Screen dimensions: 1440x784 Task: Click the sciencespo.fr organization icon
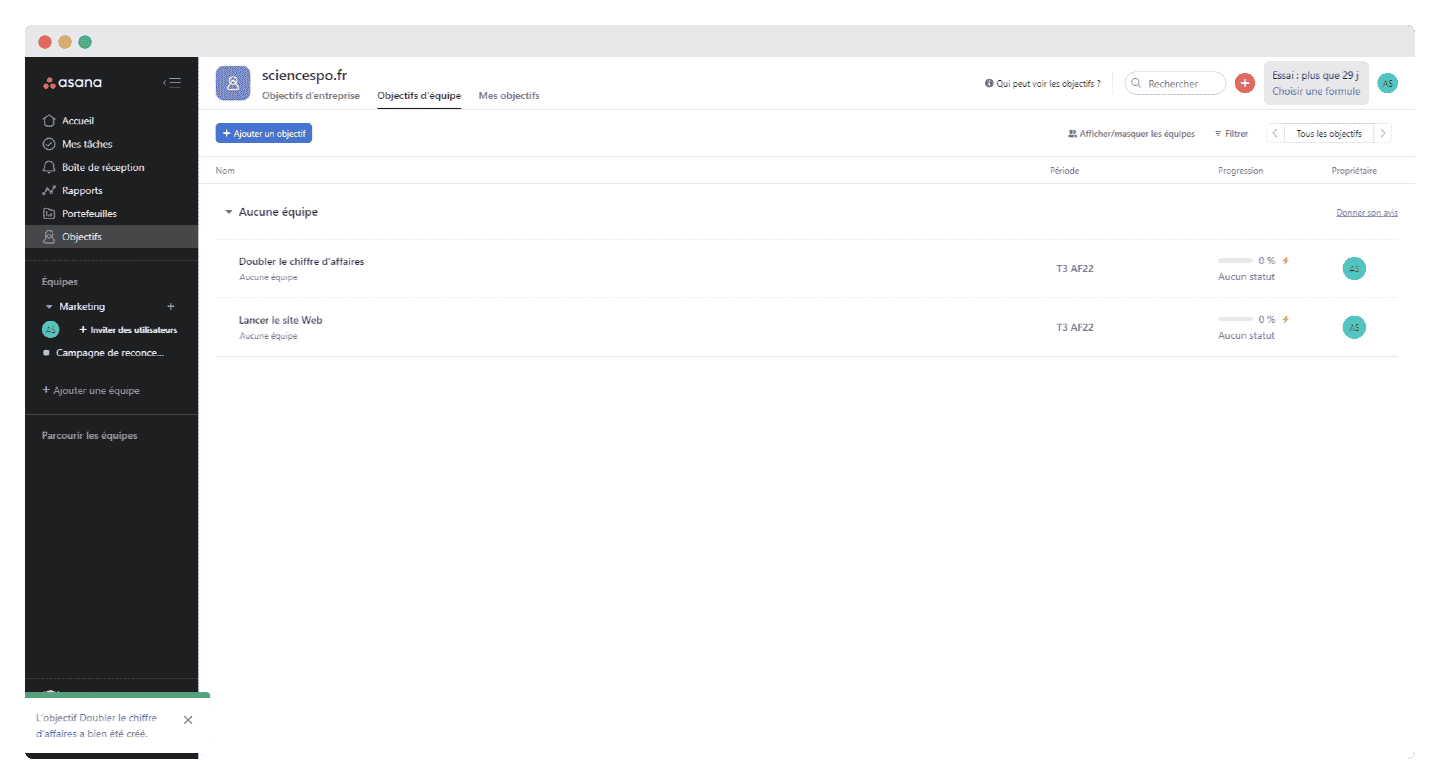[233, 84]
